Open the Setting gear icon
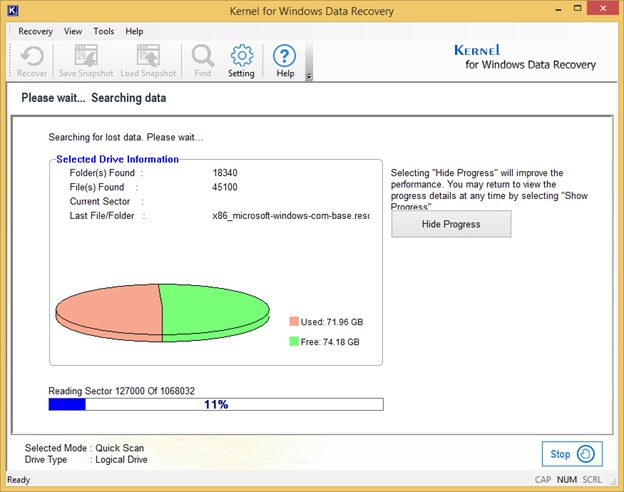The height and width of the screenshot is (492, 624). click(x=241, y=61)
